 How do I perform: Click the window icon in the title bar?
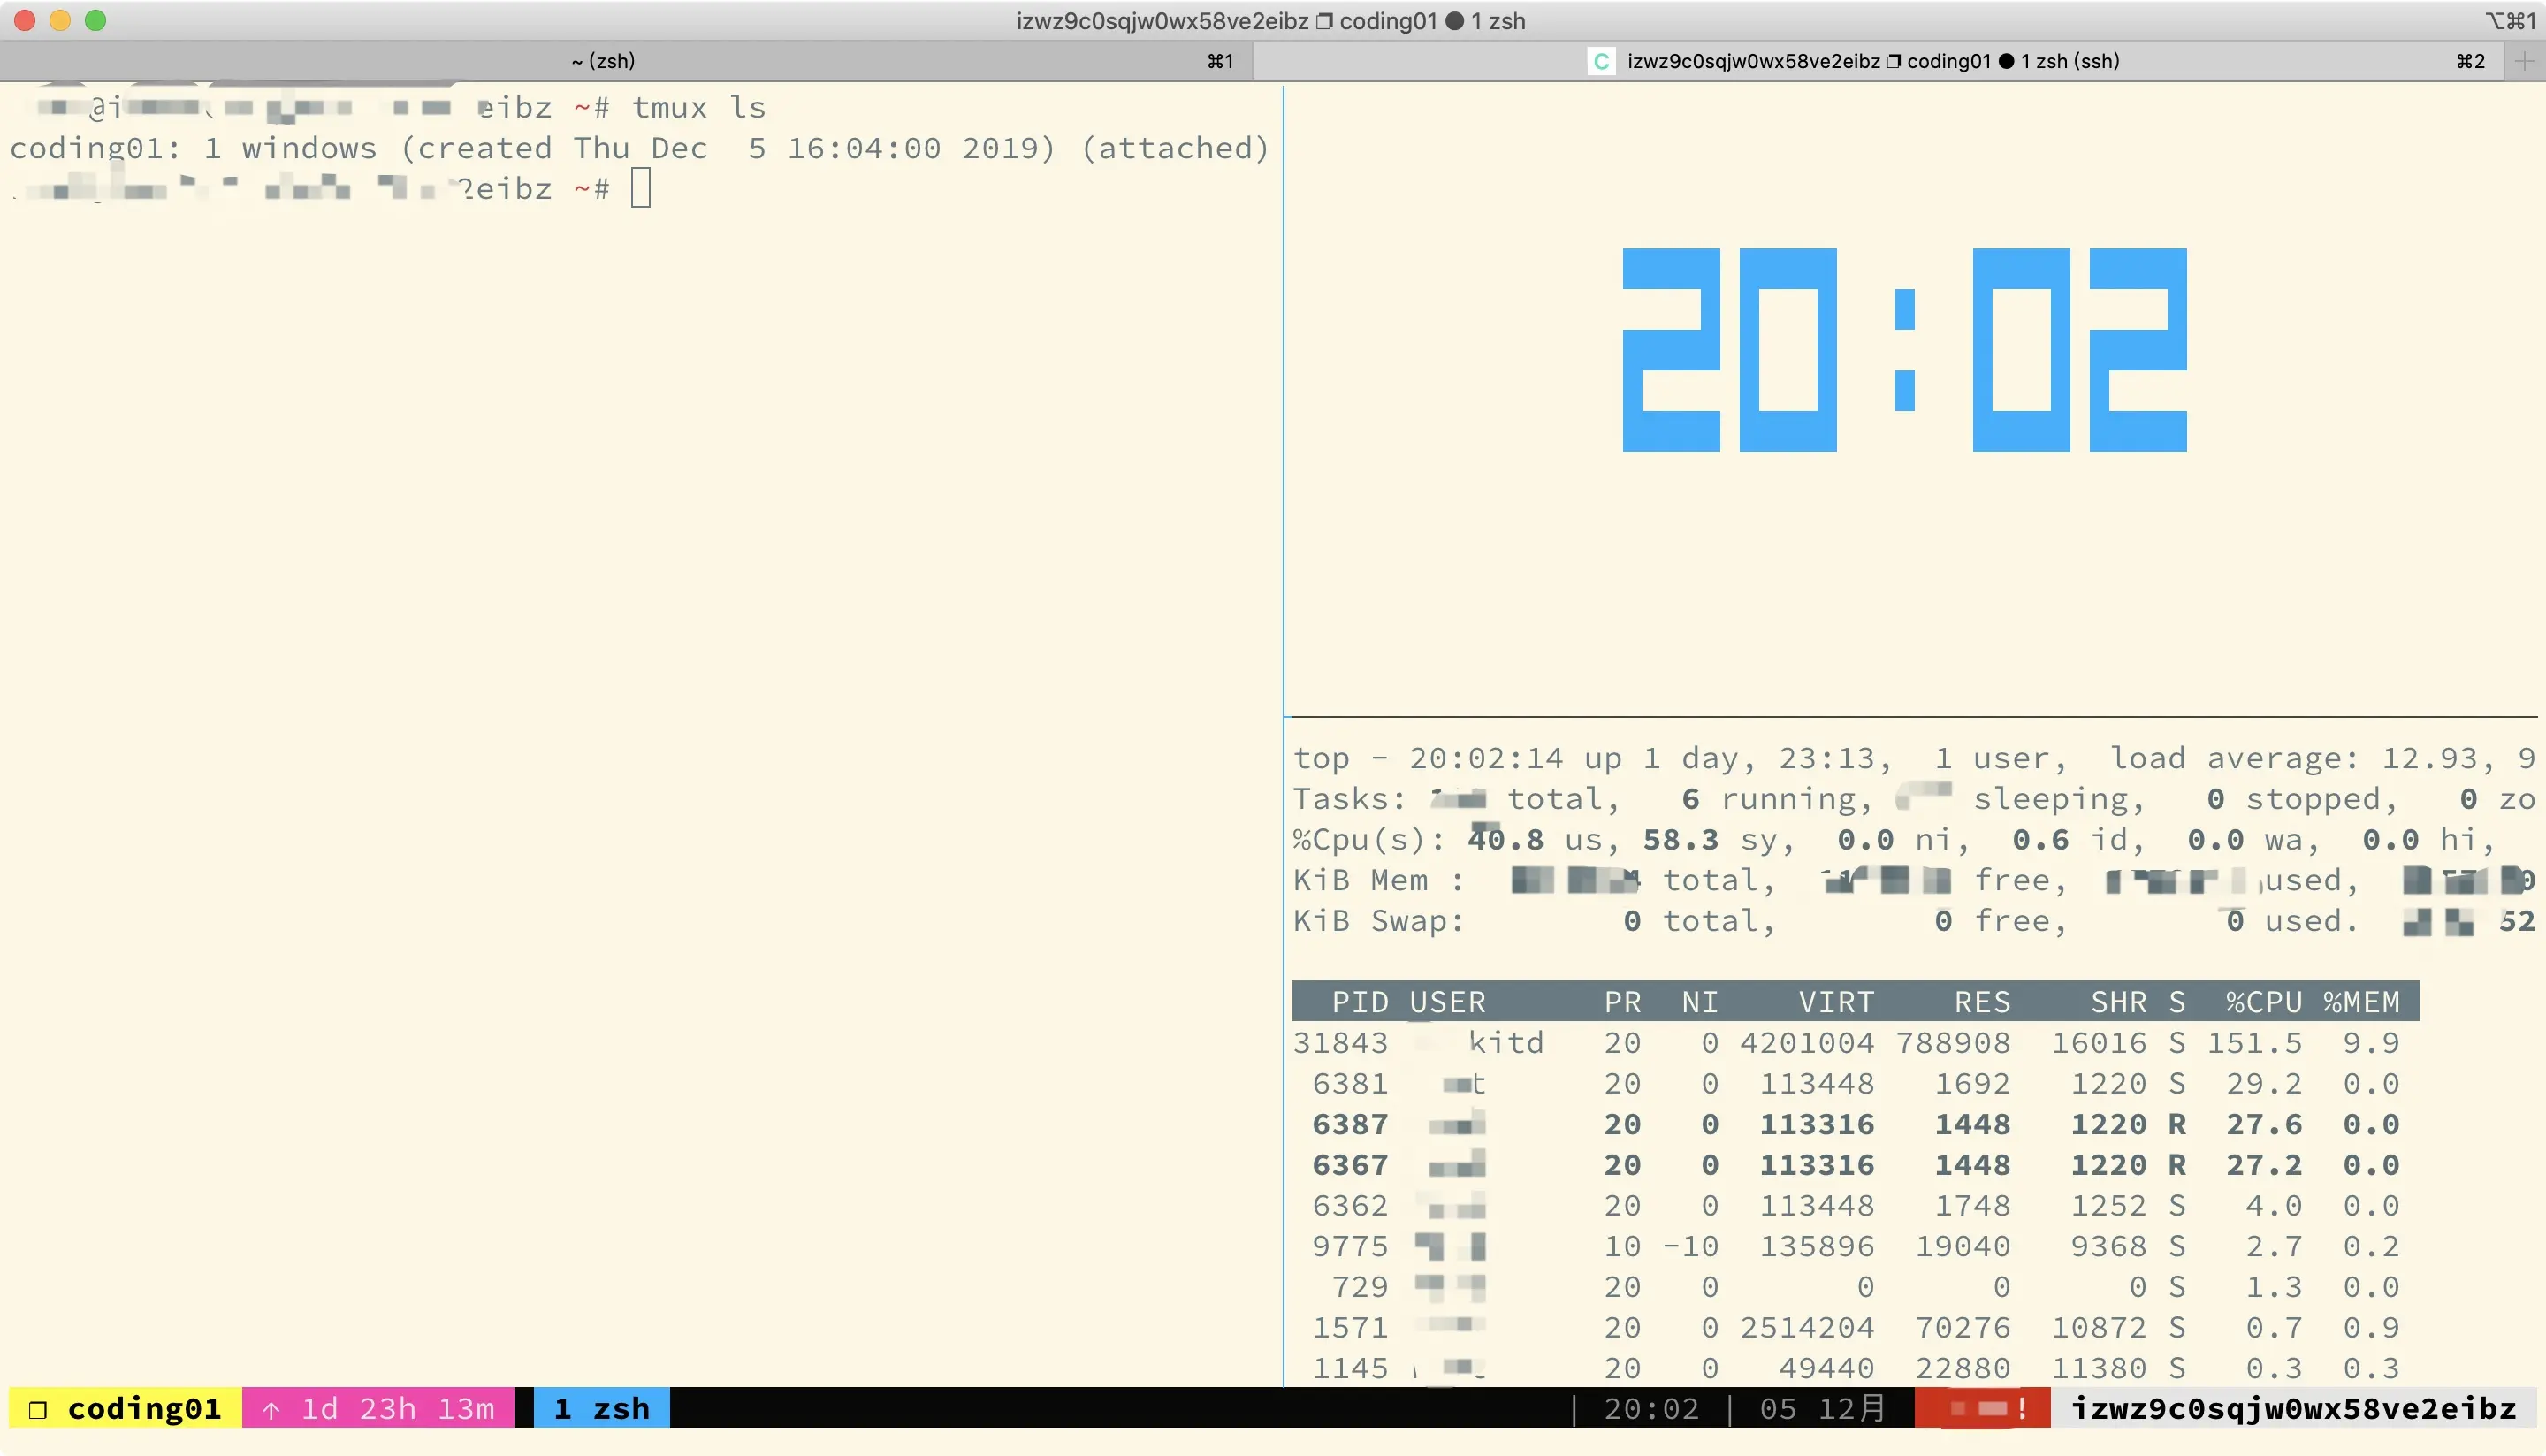click(x=1324, y=21)
